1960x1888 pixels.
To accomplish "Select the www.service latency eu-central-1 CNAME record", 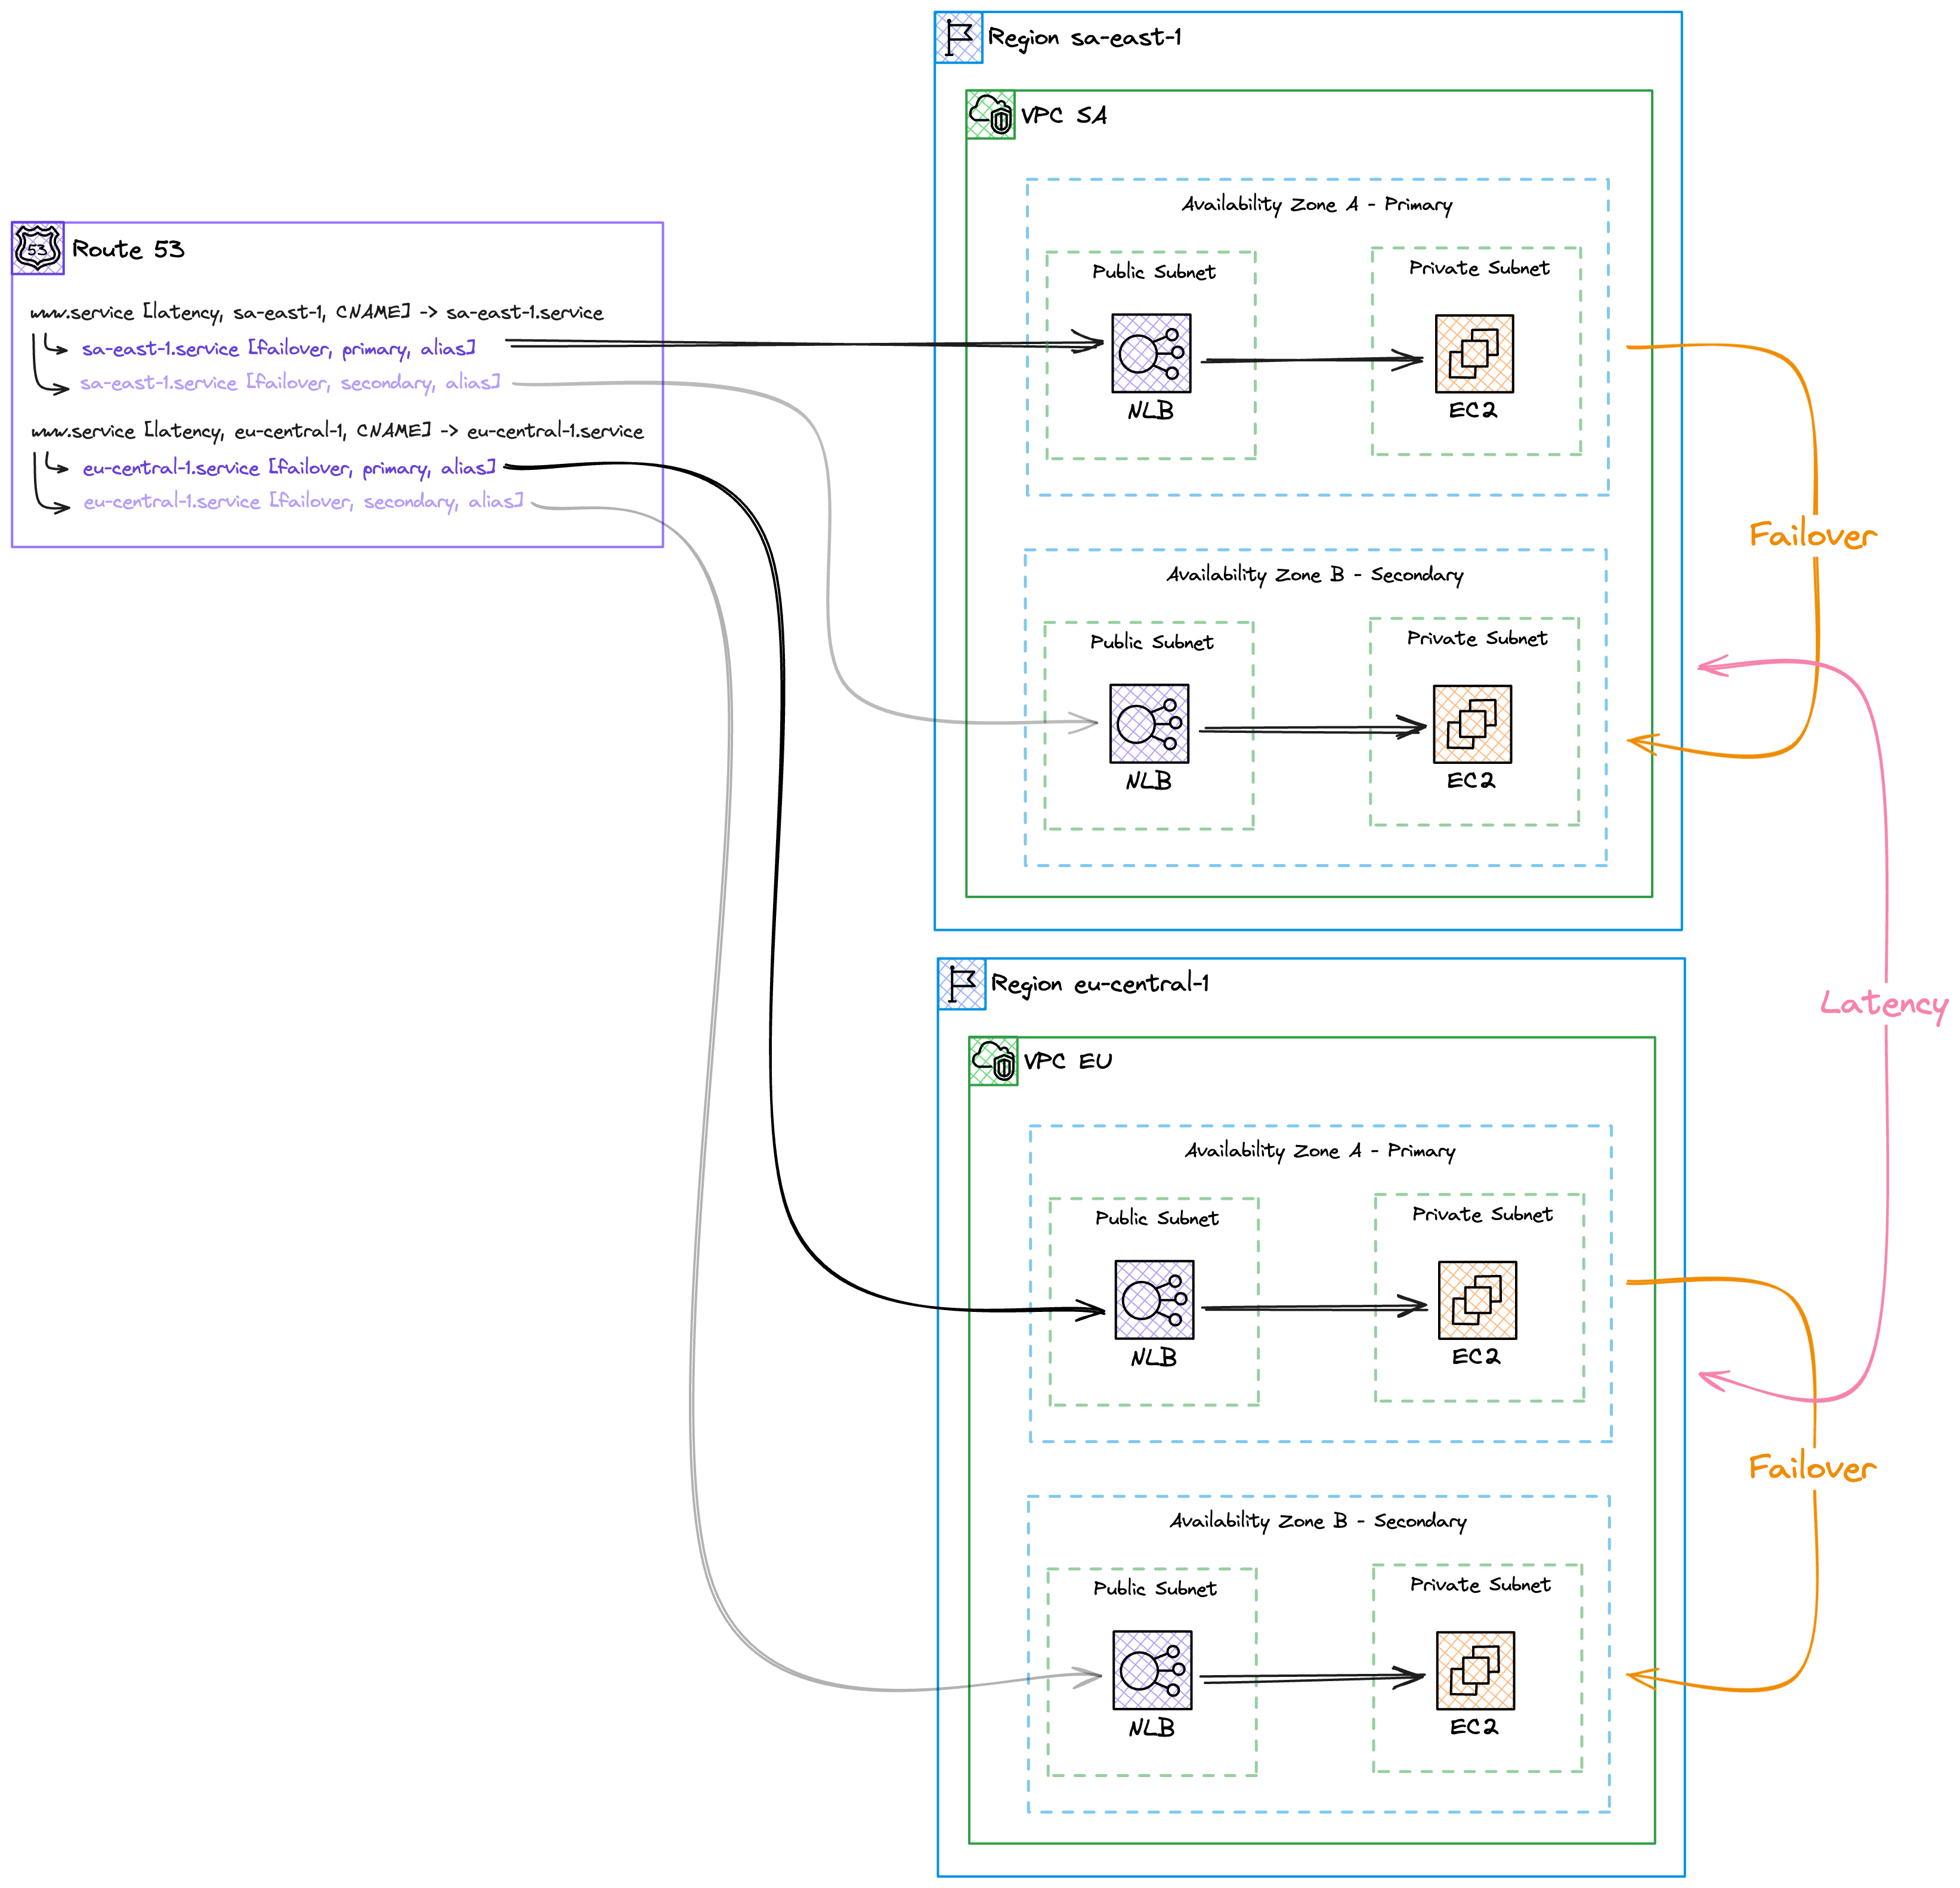I will tap(337, 431).
